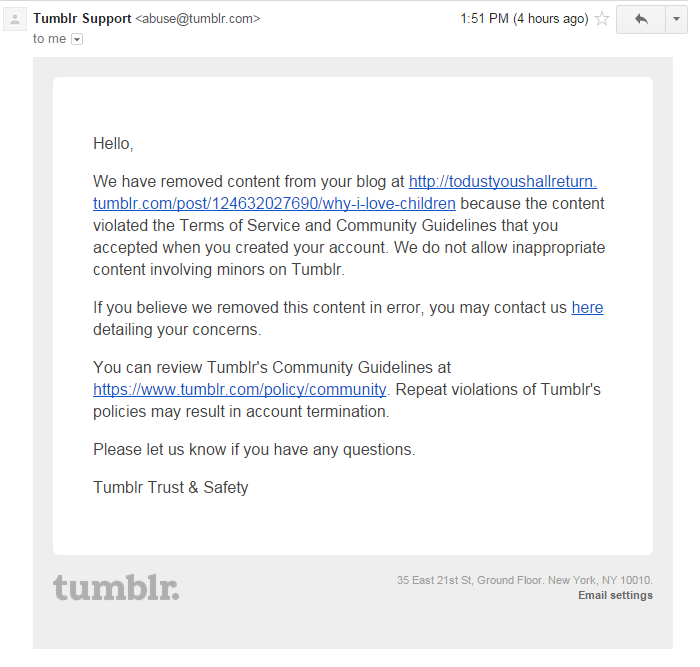This screenshot has height=667, width=700.
Task: Follow the 'here' contact link
Action: click(x=587, y=308)
